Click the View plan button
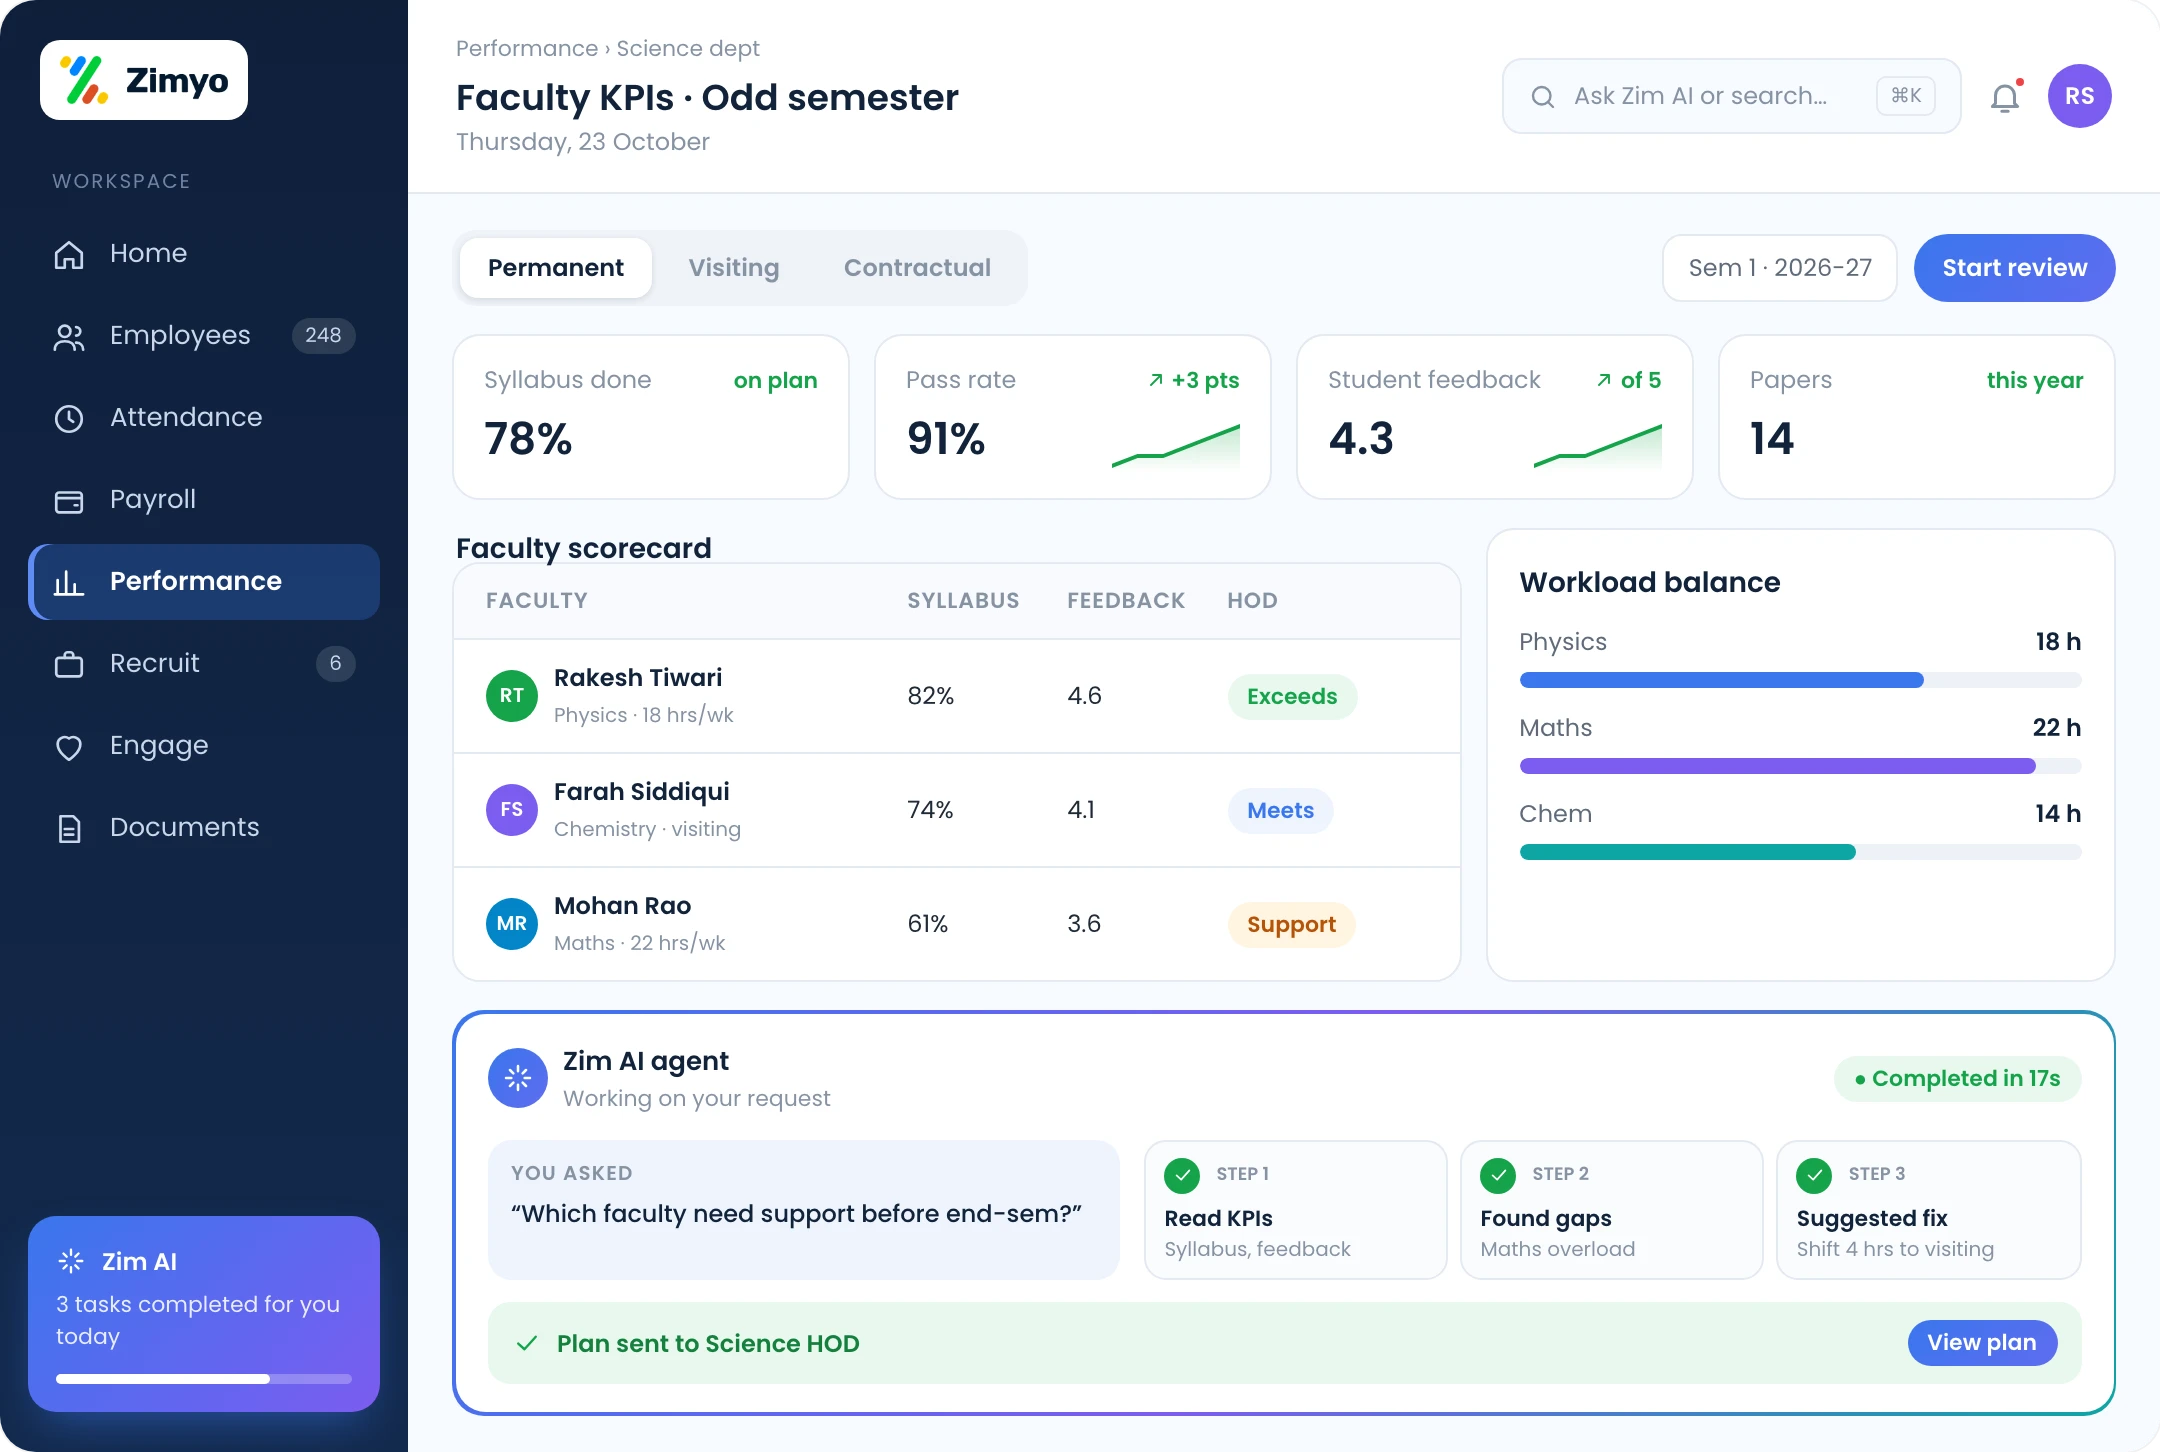The width and height of the screenshot is (2160, 1452). coord(1982,1343)
